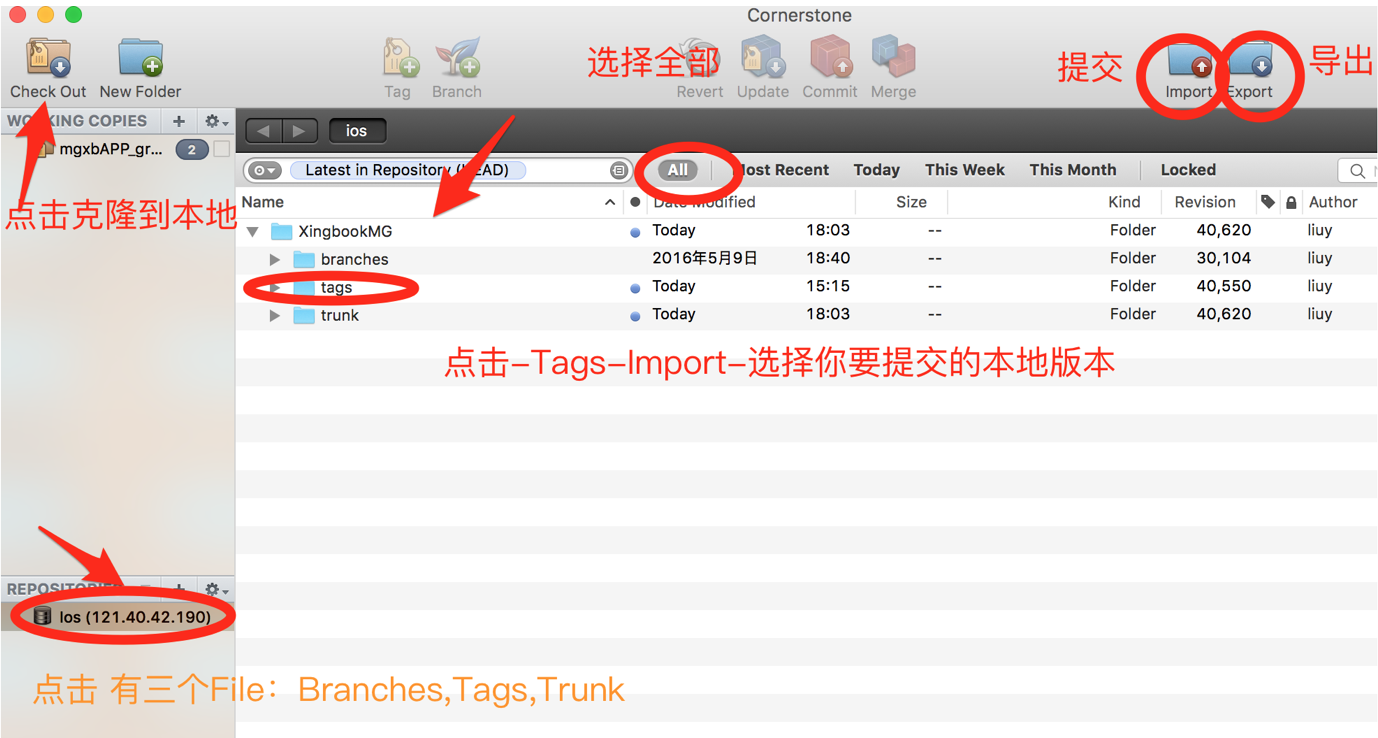This screenshot has width=1378, height=738.
Task: Click the lock icon column header
Action: coord(1291,202)
